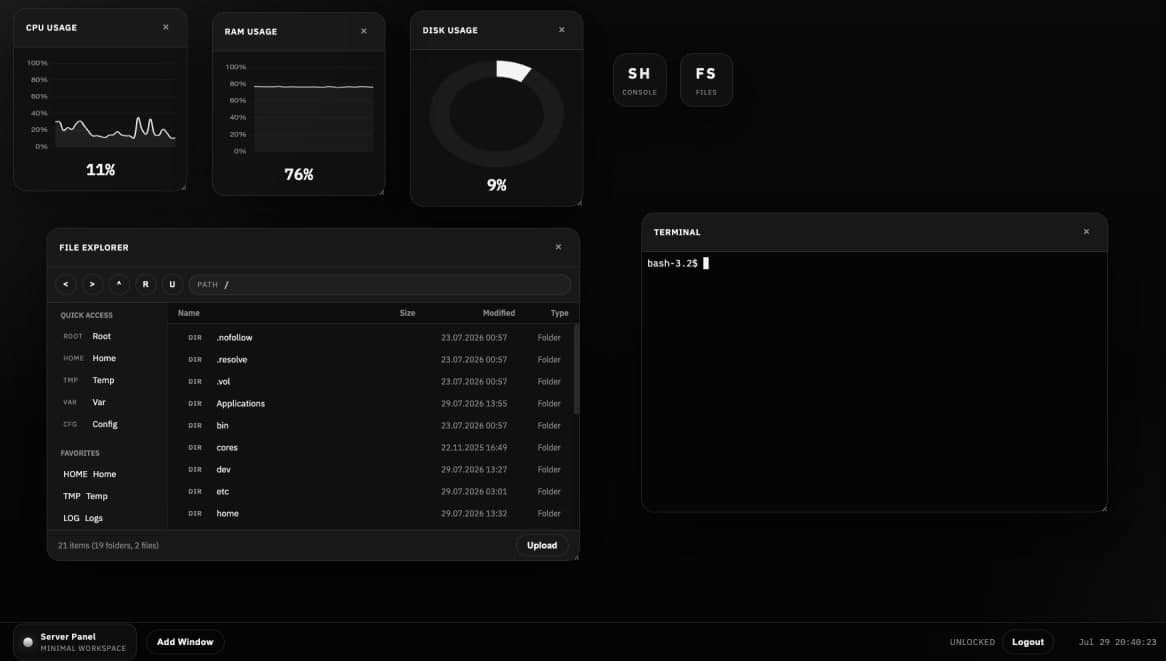The image size is (1166, 661).
Task: Go forward in File Explorer
Action: pos(92,285)
